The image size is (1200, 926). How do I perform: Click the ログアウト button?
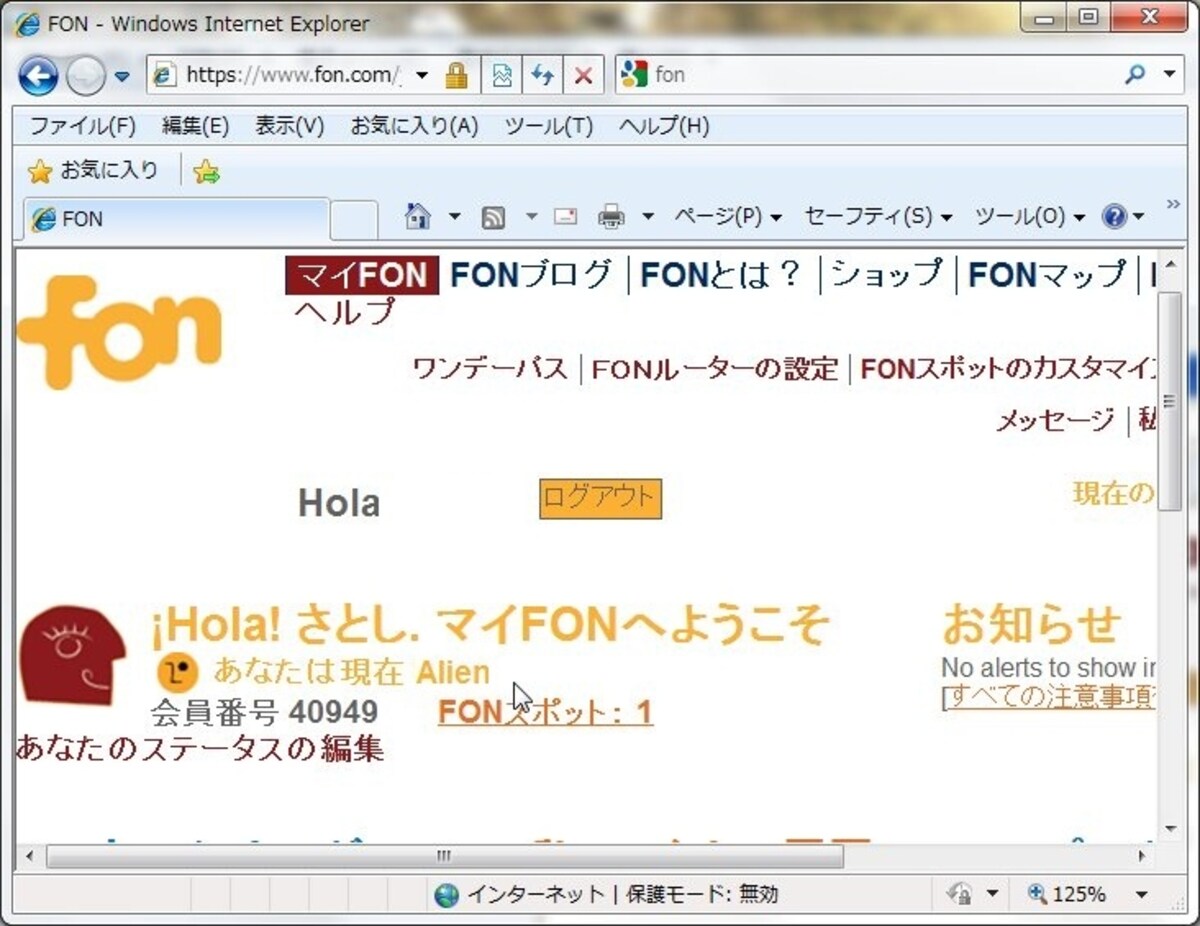(x=600, y=498)
